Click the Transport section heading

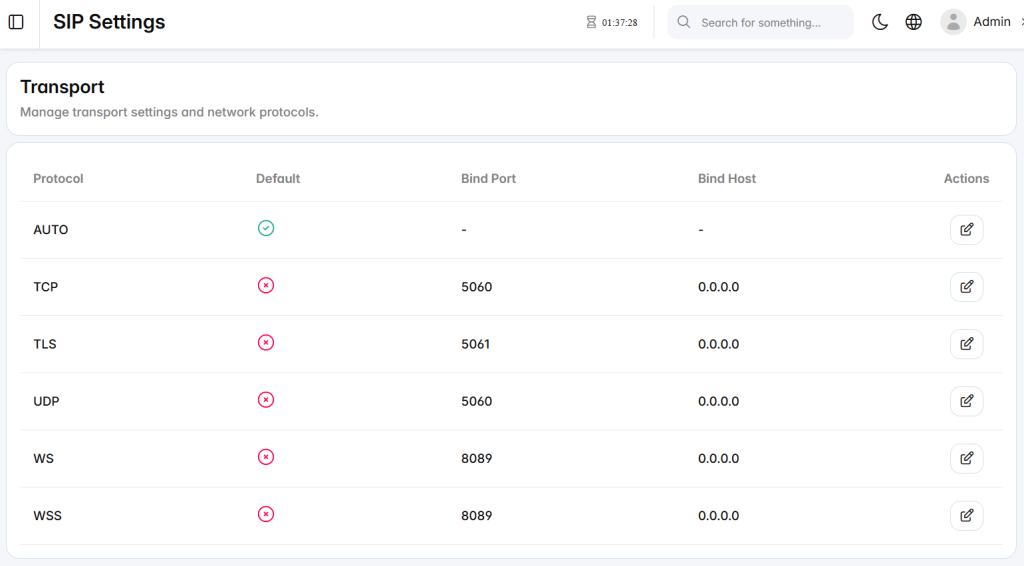(62, 87)
